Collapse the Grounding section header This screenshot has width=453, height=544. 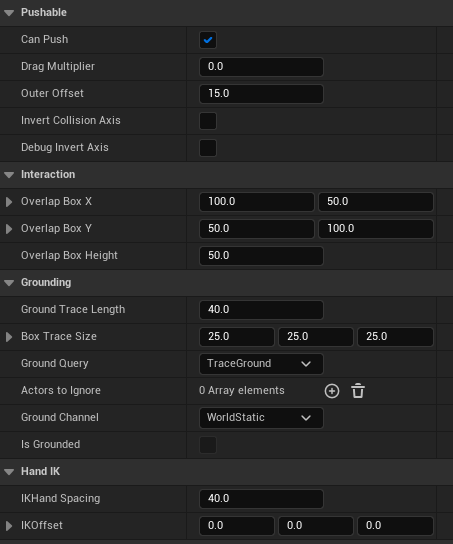point(9,283)
